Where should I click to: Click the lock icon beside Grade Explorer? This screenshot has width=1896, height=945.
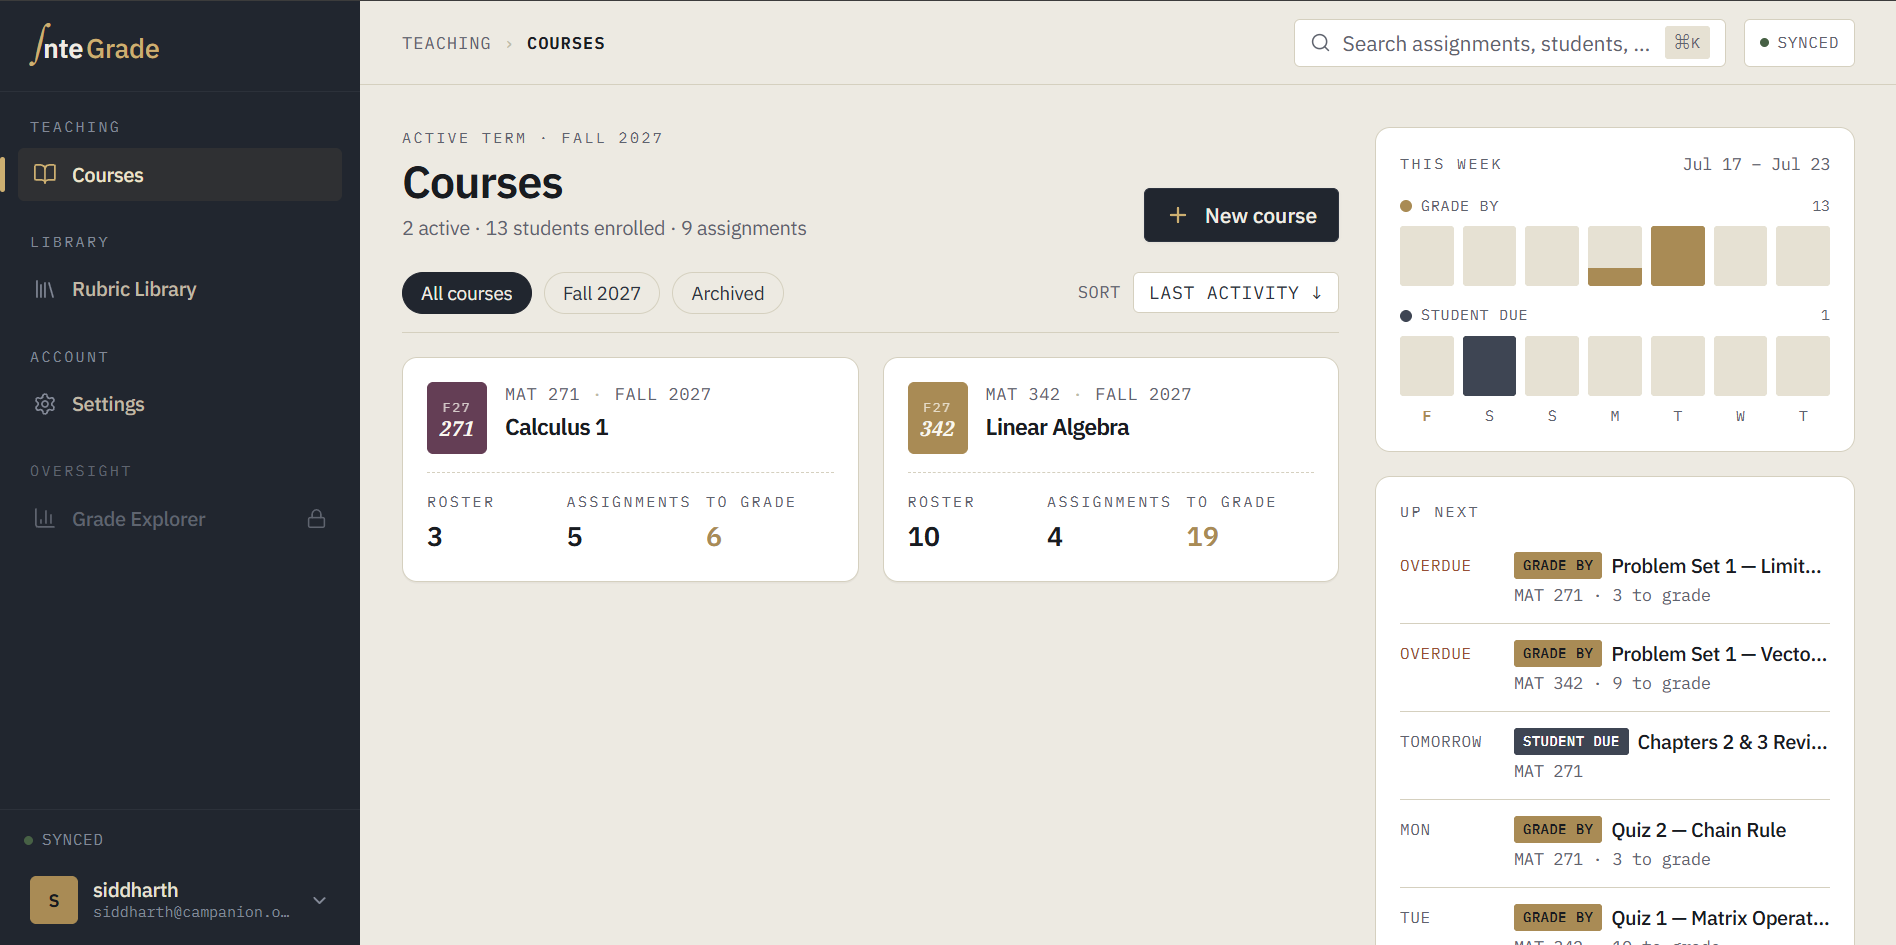(317, 519)
